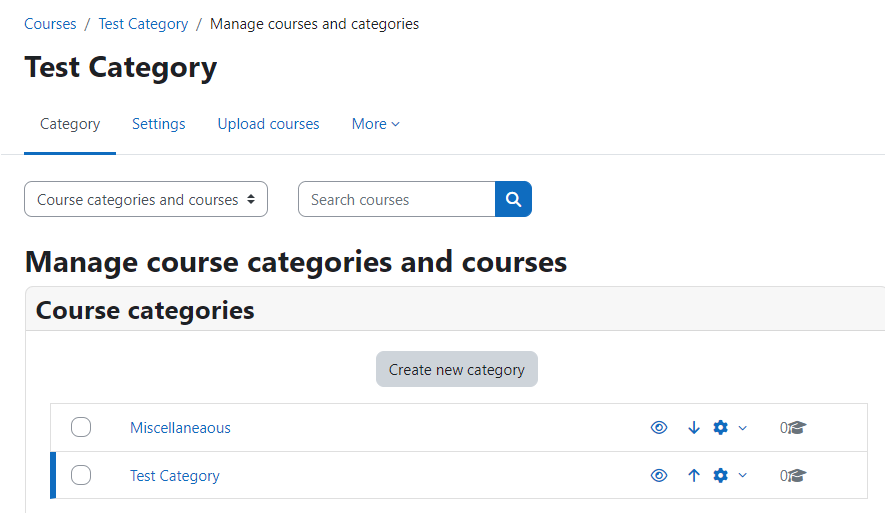Move Miscellaneaous category down with arrow
This screenshot has height=513, width=885.
[694, 428]
